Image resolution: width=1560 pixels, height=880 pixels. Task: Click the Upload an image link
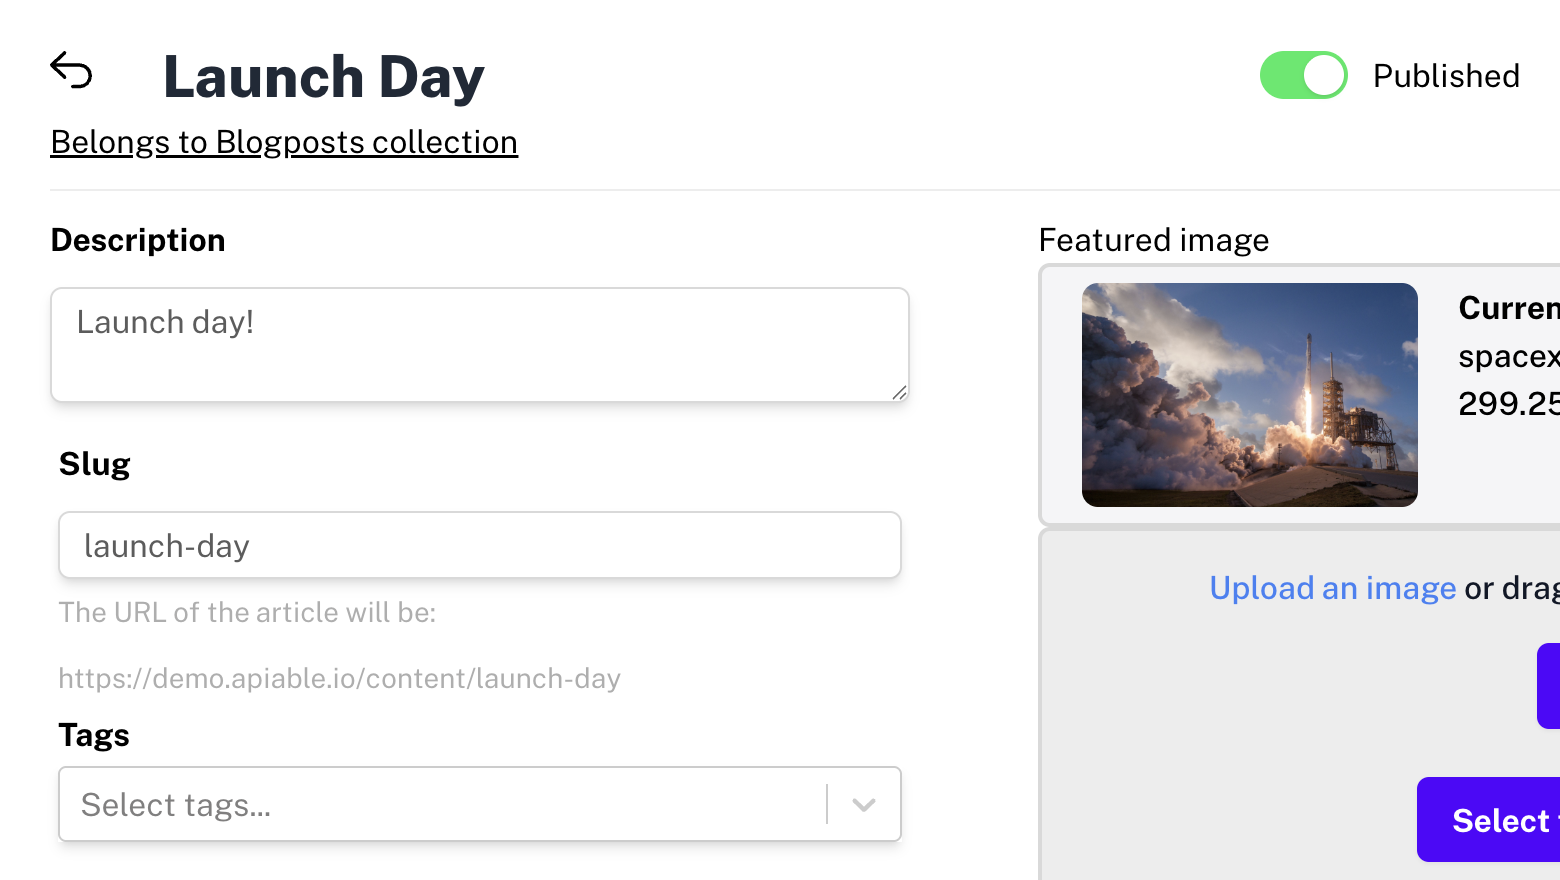(x=1332, y=588)
